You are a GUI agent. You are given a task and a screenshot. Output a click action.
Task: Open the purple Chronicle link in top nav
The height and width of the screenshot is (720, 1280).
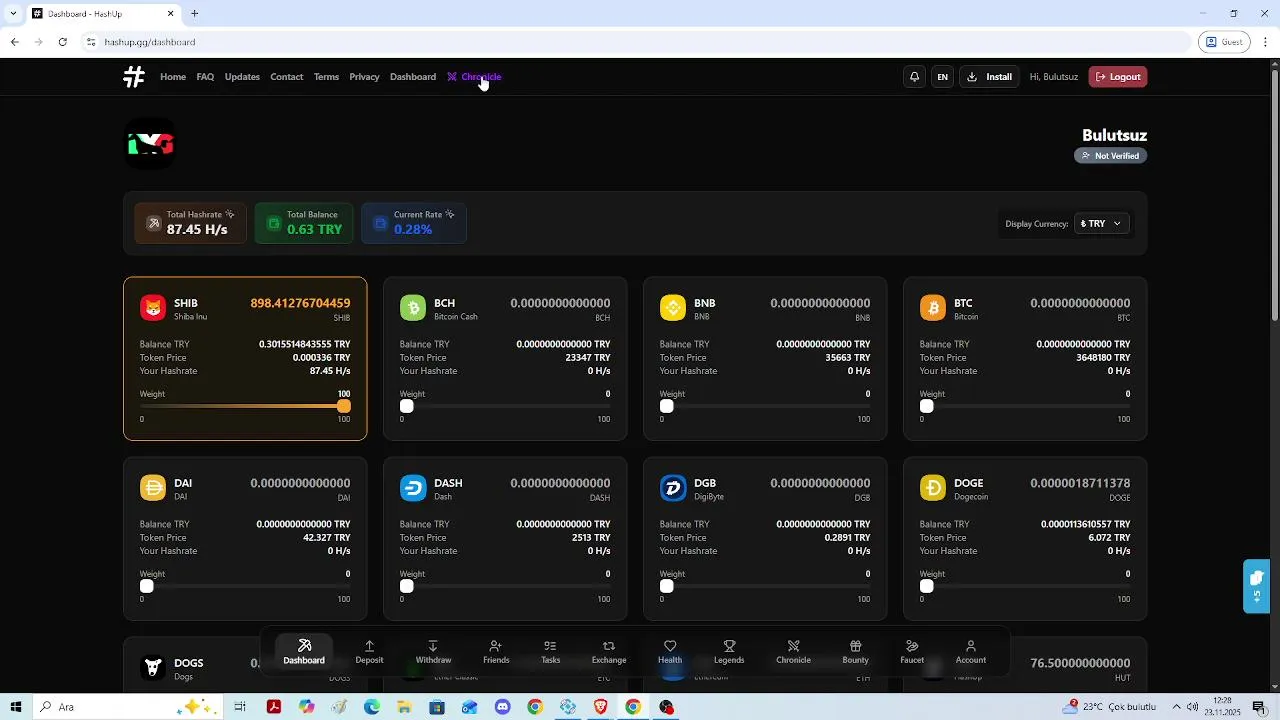(474, 77)
